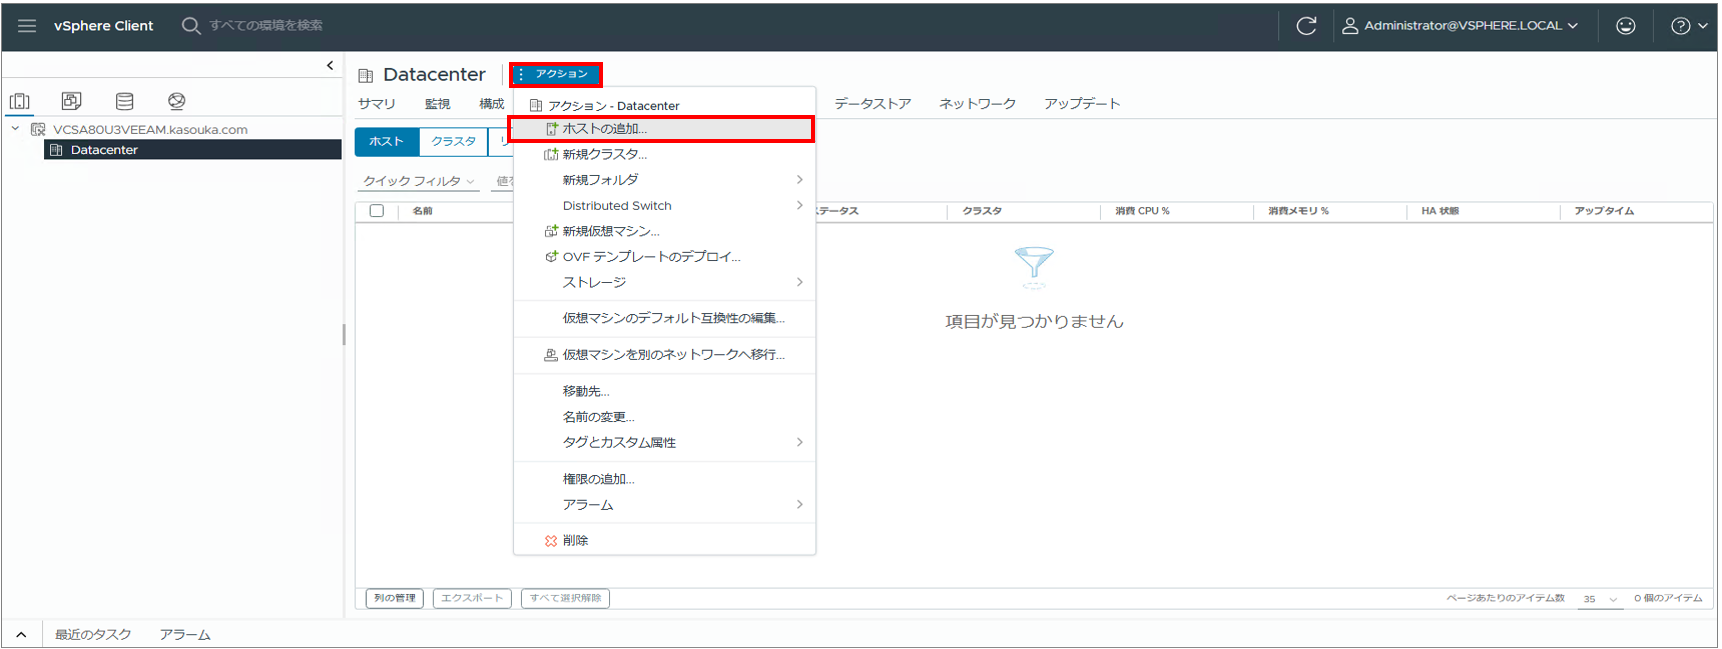Expand the アラーム submenu in Actions menu
1722x649 pixels.
[x=799, y=505]
